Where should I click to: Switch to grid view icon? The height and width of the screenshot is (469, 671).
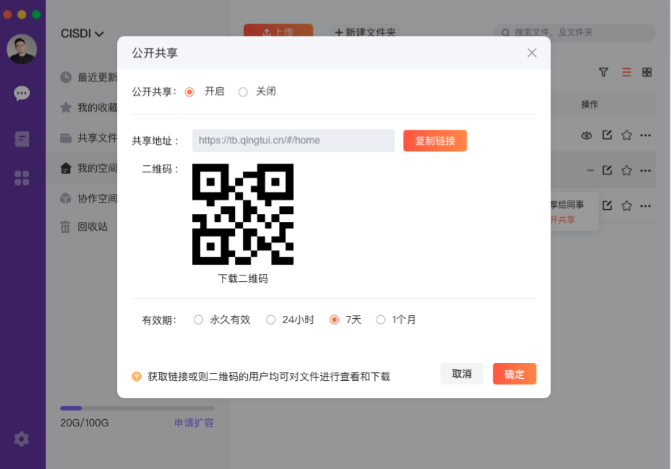tap(647, 72)
